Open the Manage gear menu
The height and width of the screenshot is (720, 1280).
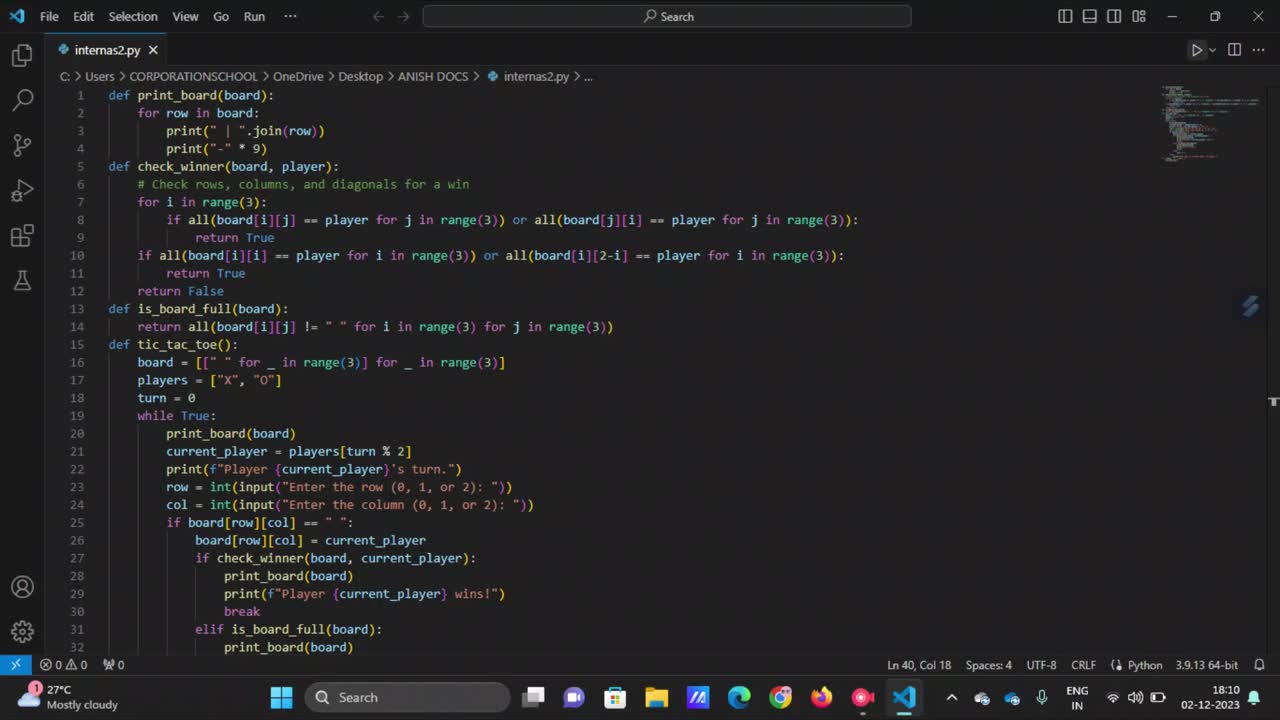pos(22,632)
